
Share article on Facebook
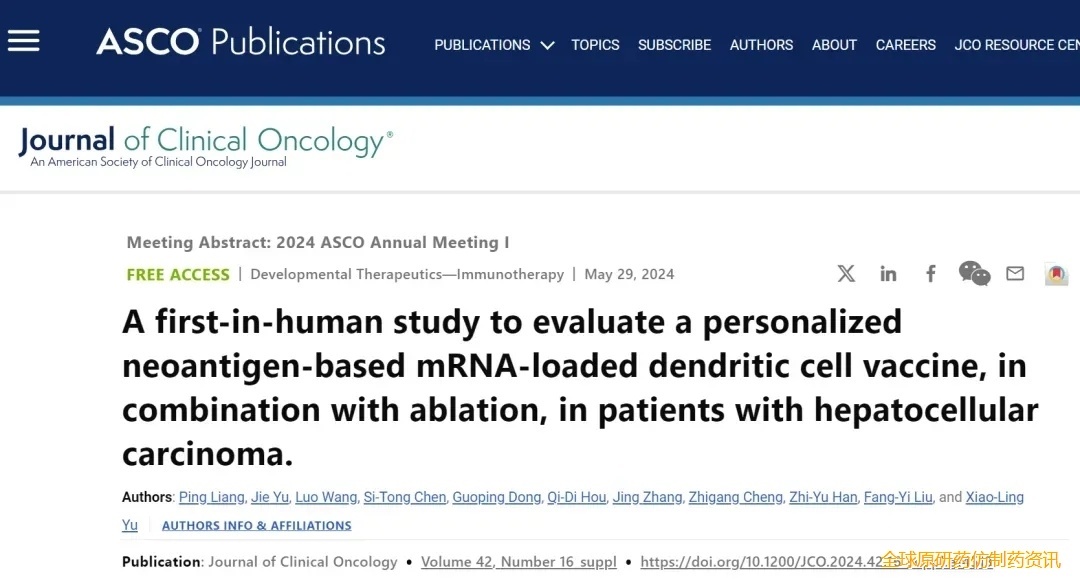931,274
